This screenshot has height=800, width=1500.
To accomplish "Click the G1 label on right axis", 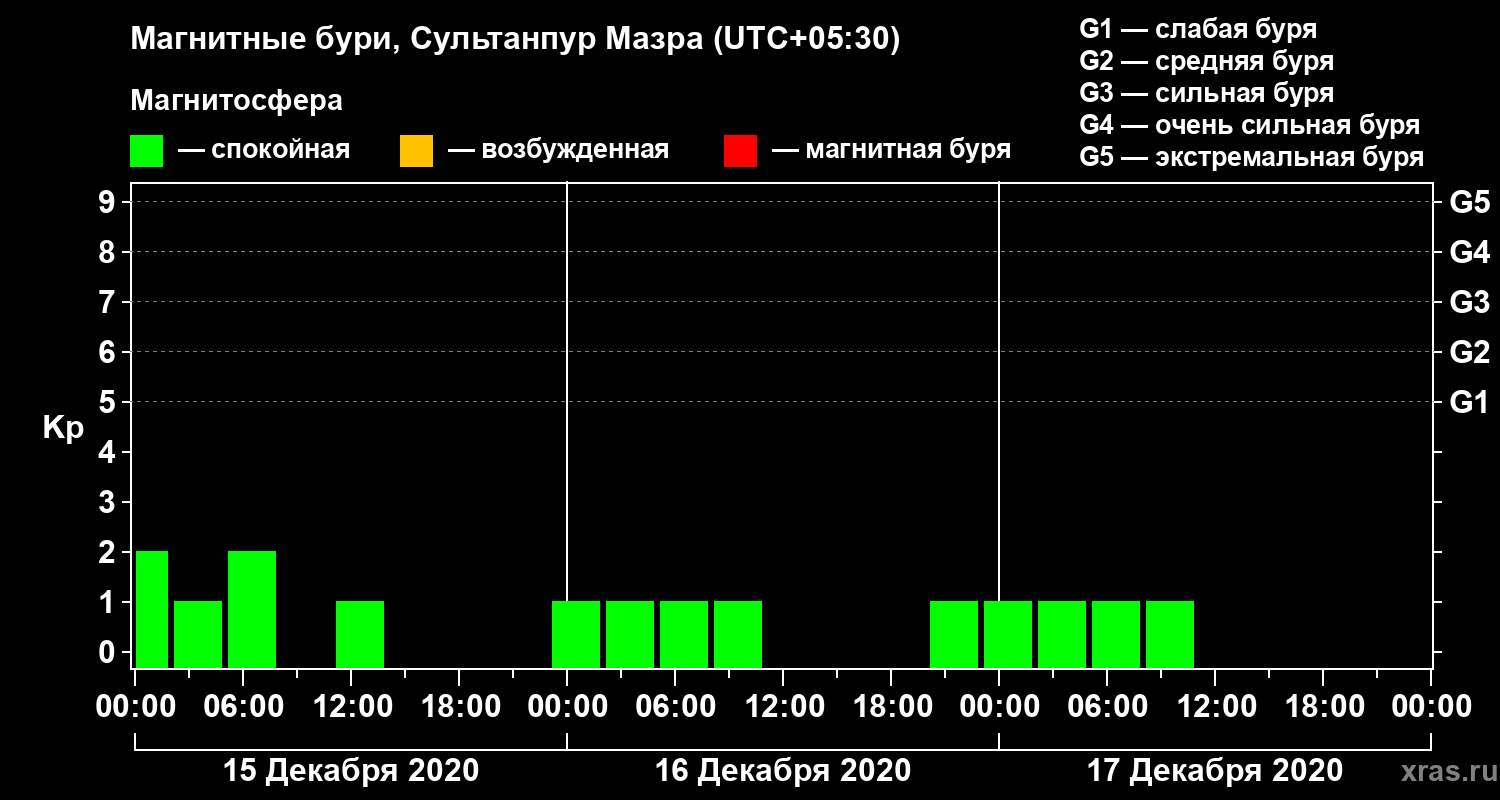I will 1469,402.
